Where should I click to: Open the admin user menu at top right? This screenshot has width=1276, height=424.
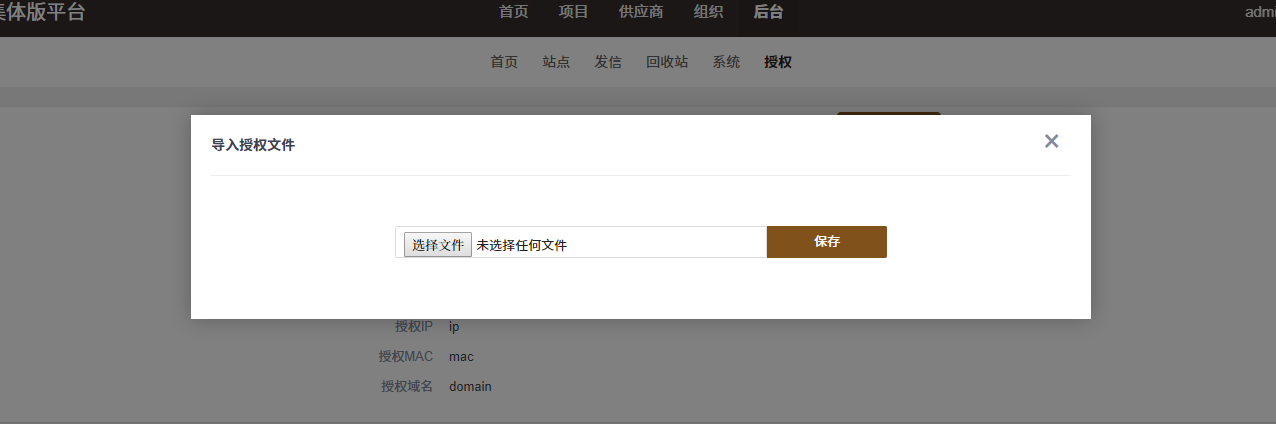[x=1259, y=12]
